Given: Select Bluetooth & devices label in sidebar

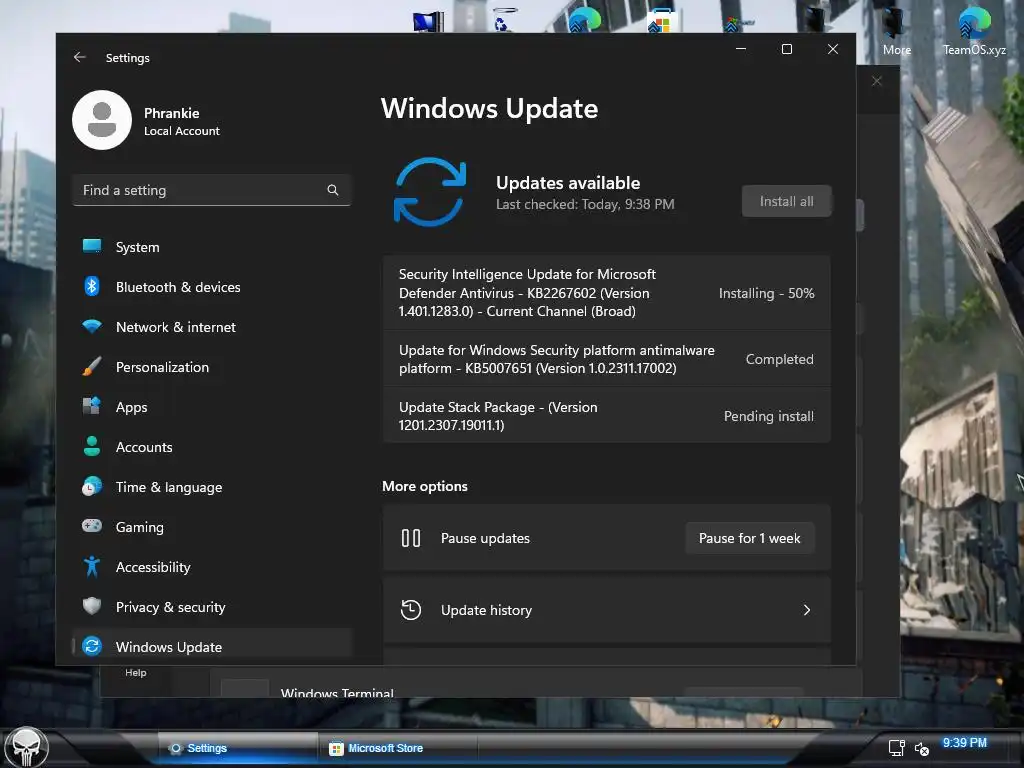Looking at the screenshot, I should pyautogui.click(x=178, y=287).
